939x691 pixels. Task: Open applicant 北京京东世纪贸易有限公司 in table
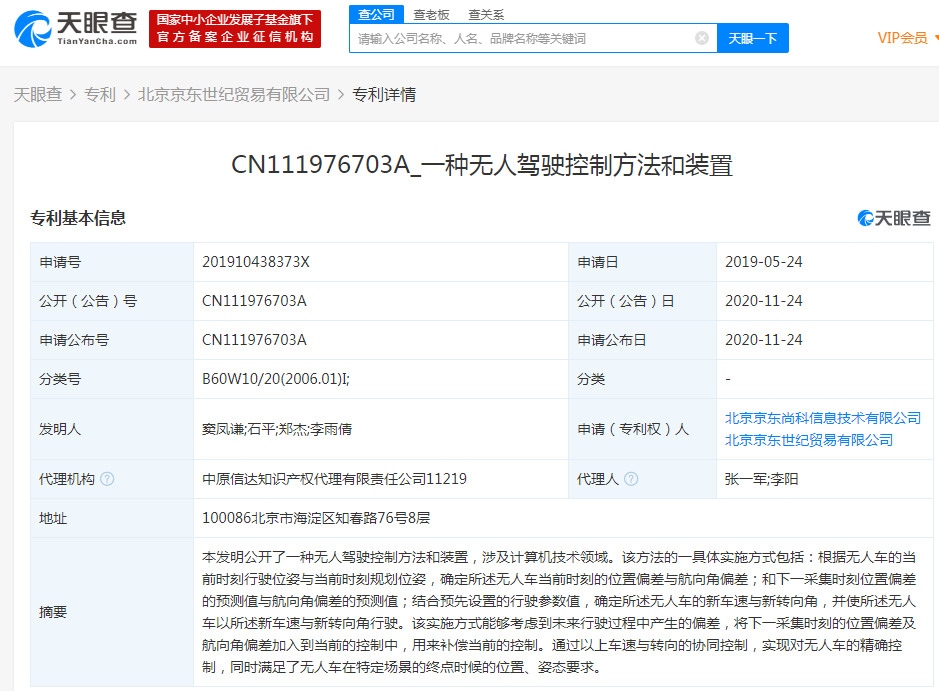click(808, 440)
